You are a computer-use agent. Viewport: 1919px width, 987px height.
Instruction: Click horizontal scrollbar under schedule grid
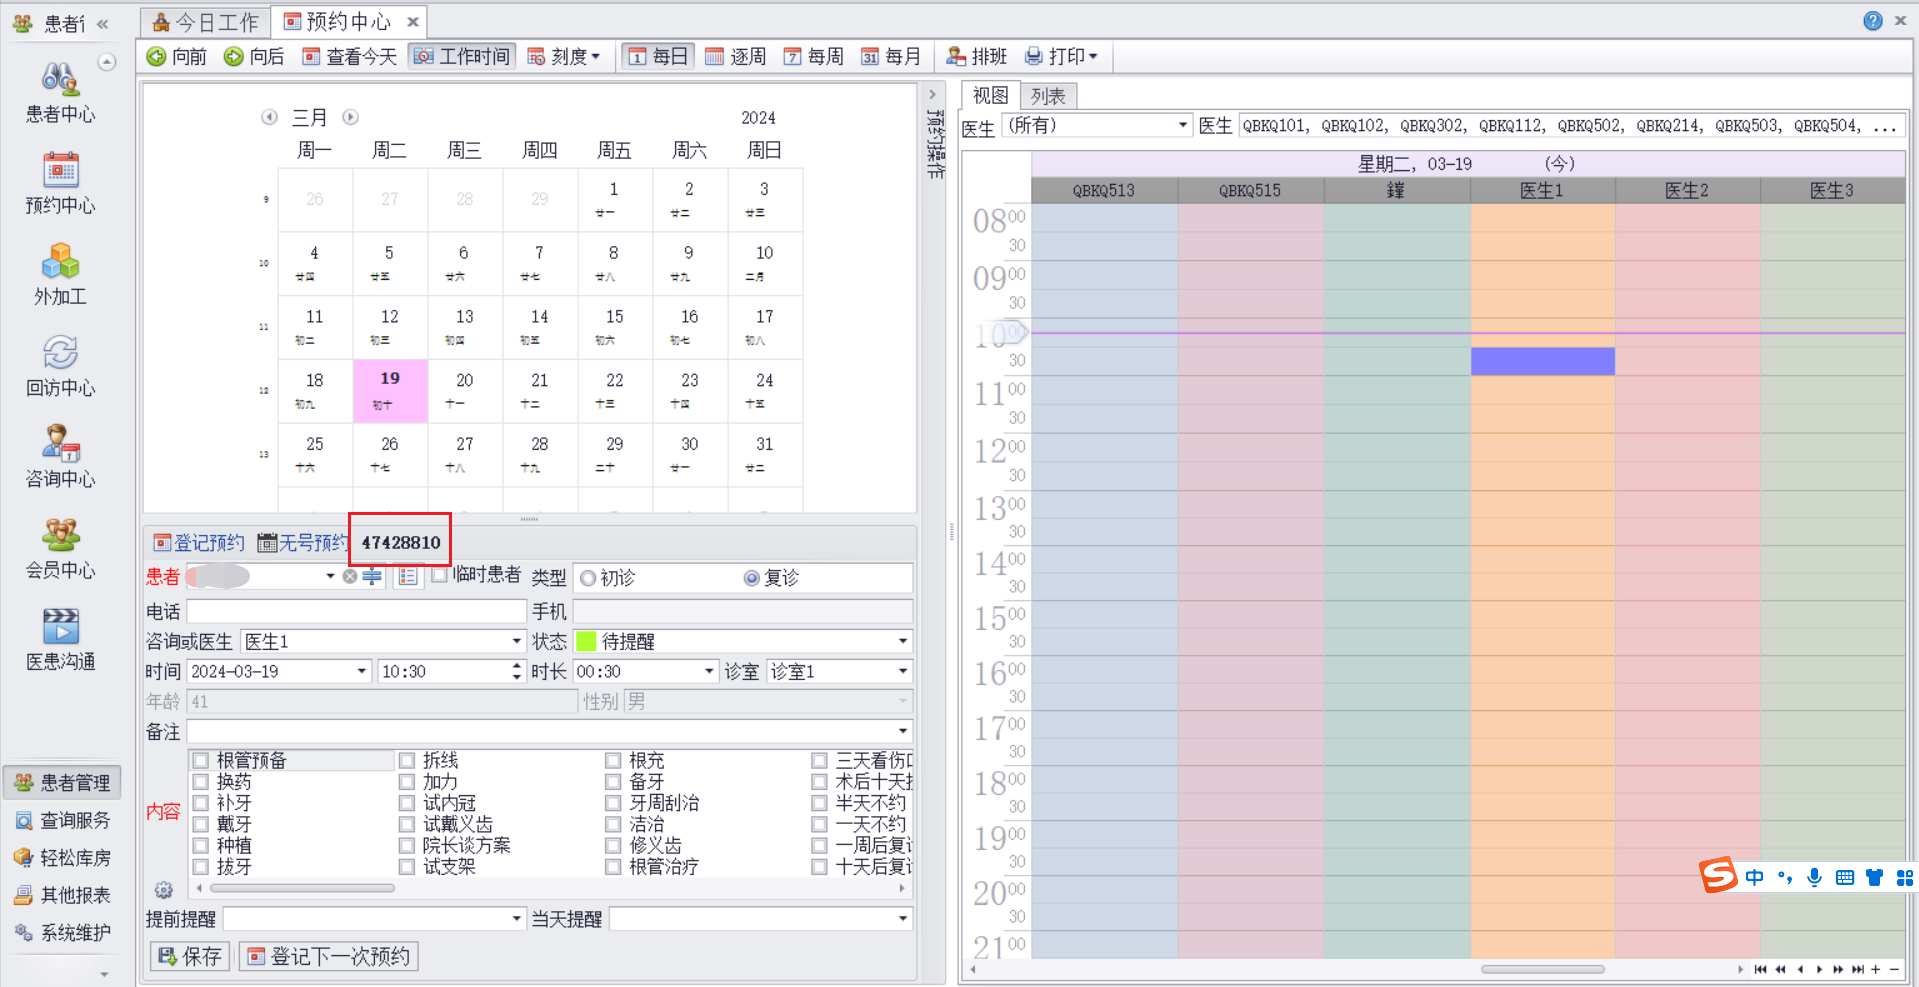1542,969
